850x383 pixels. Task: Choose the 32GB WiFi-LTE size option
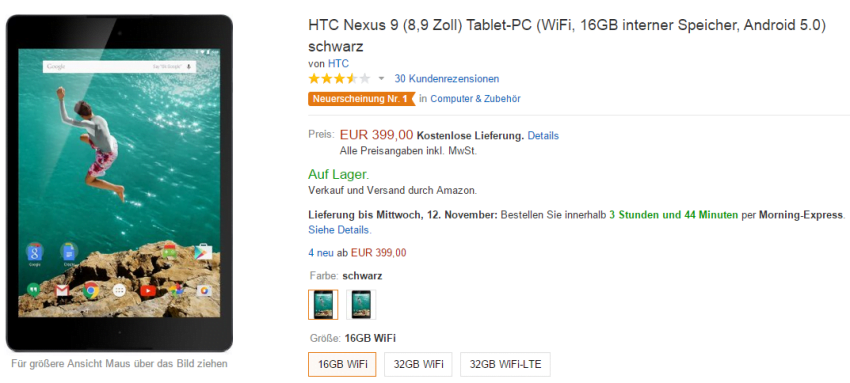[505, 364]
